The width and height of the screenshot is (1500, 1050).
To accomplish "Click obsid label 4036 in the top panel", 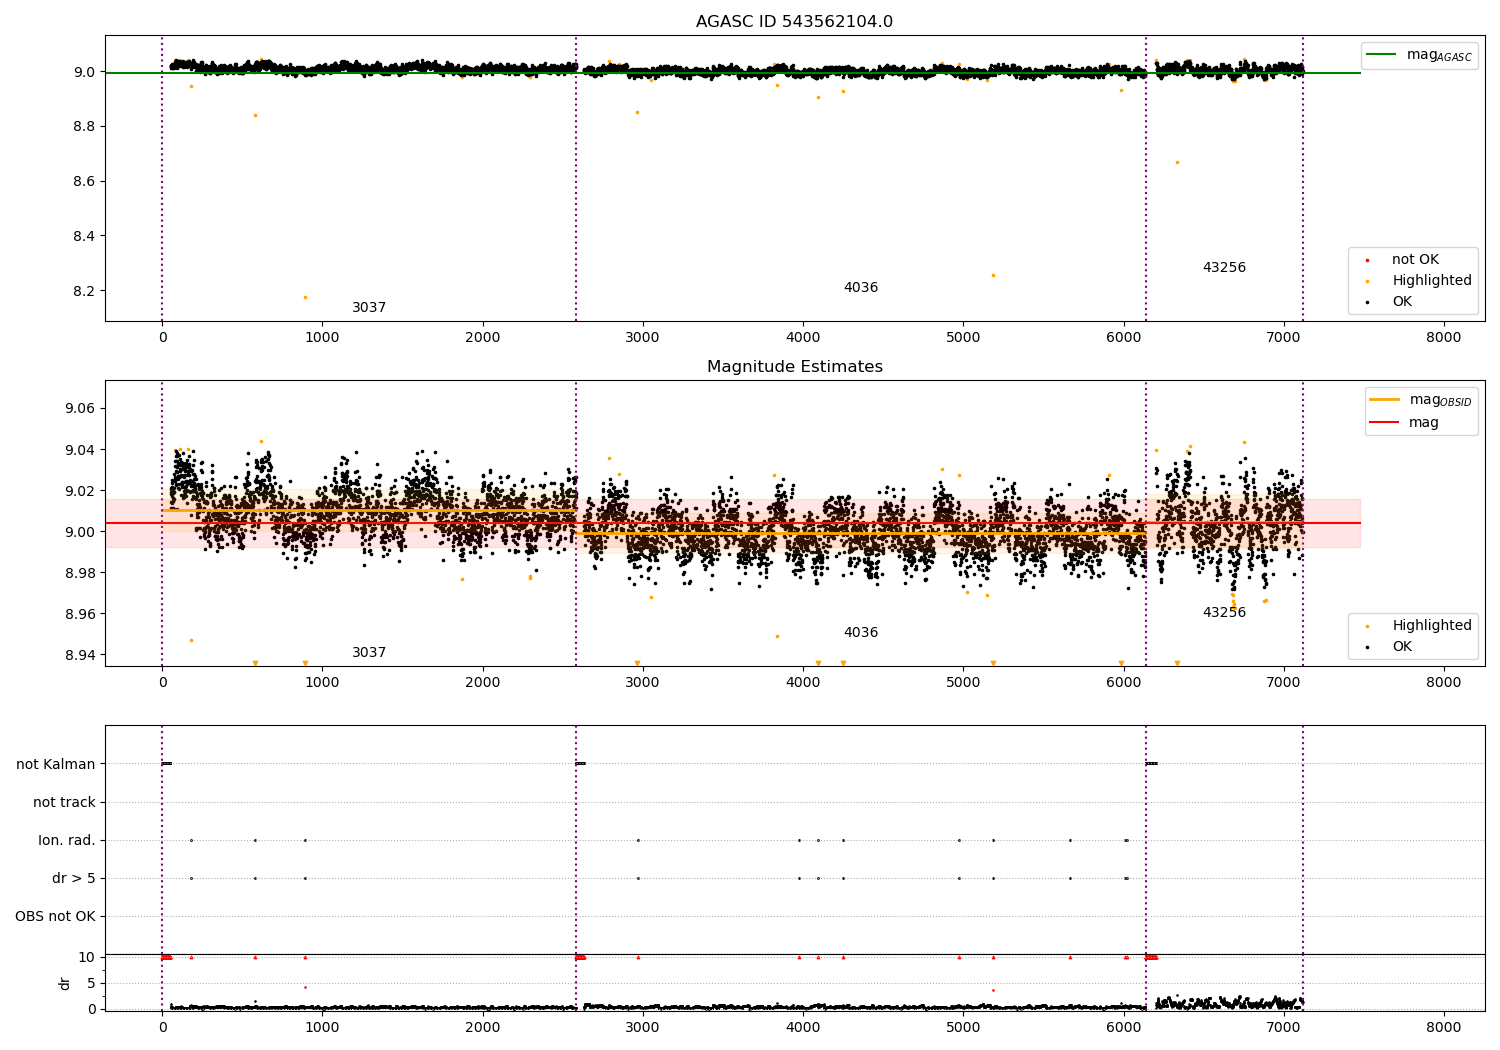I will point(861,288).
